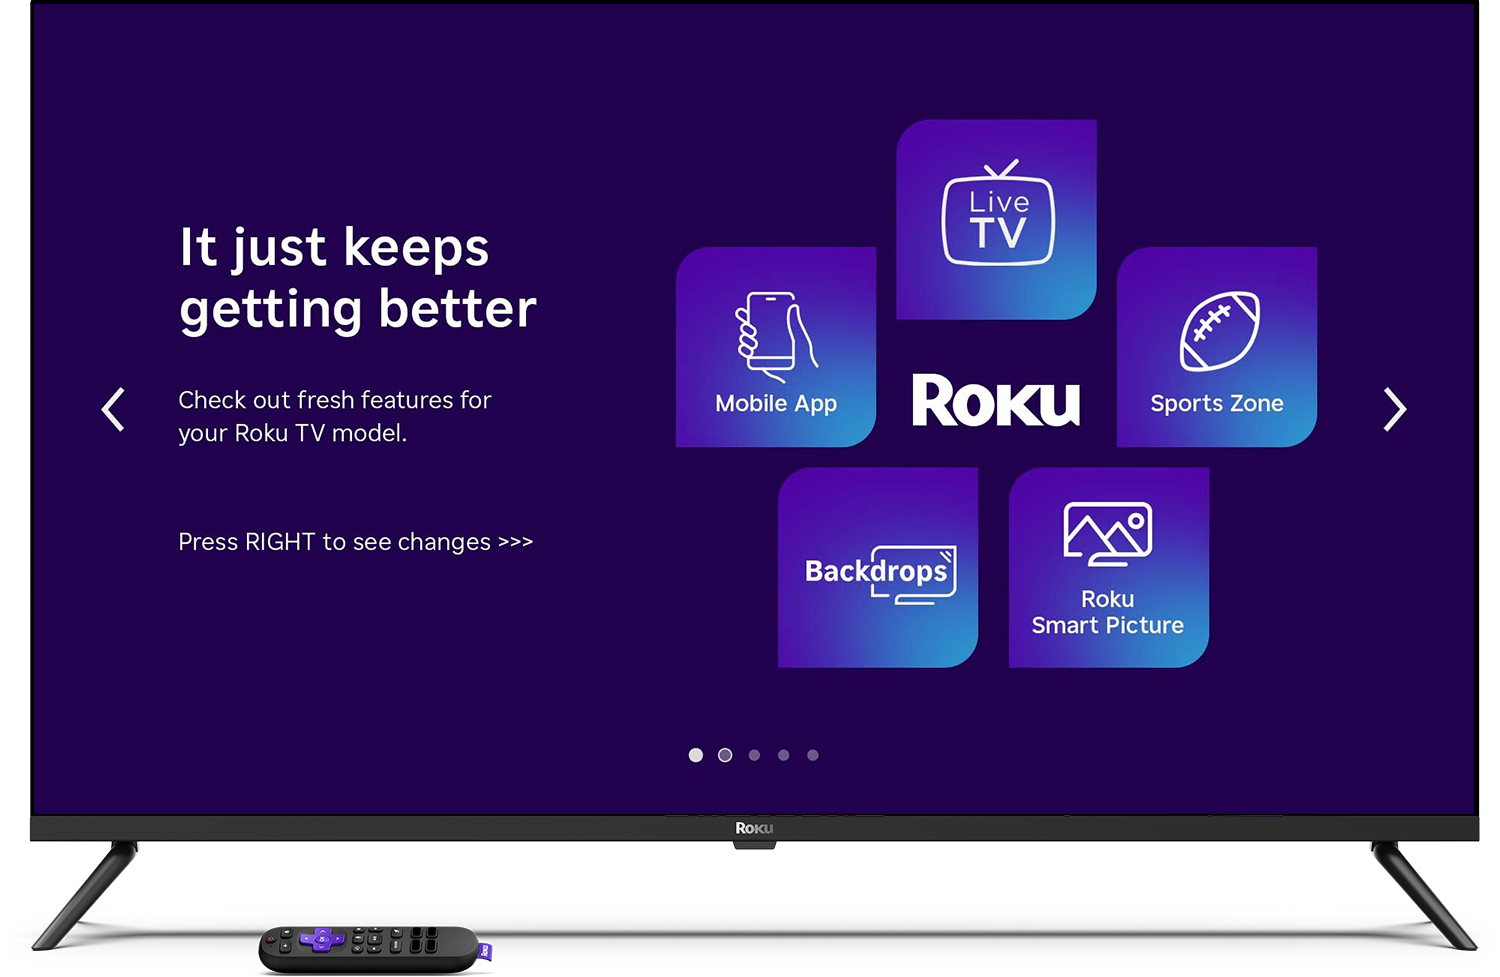1500x977 pixels.
Task: Select the second carousel page dot
Action: pos(725,755)
